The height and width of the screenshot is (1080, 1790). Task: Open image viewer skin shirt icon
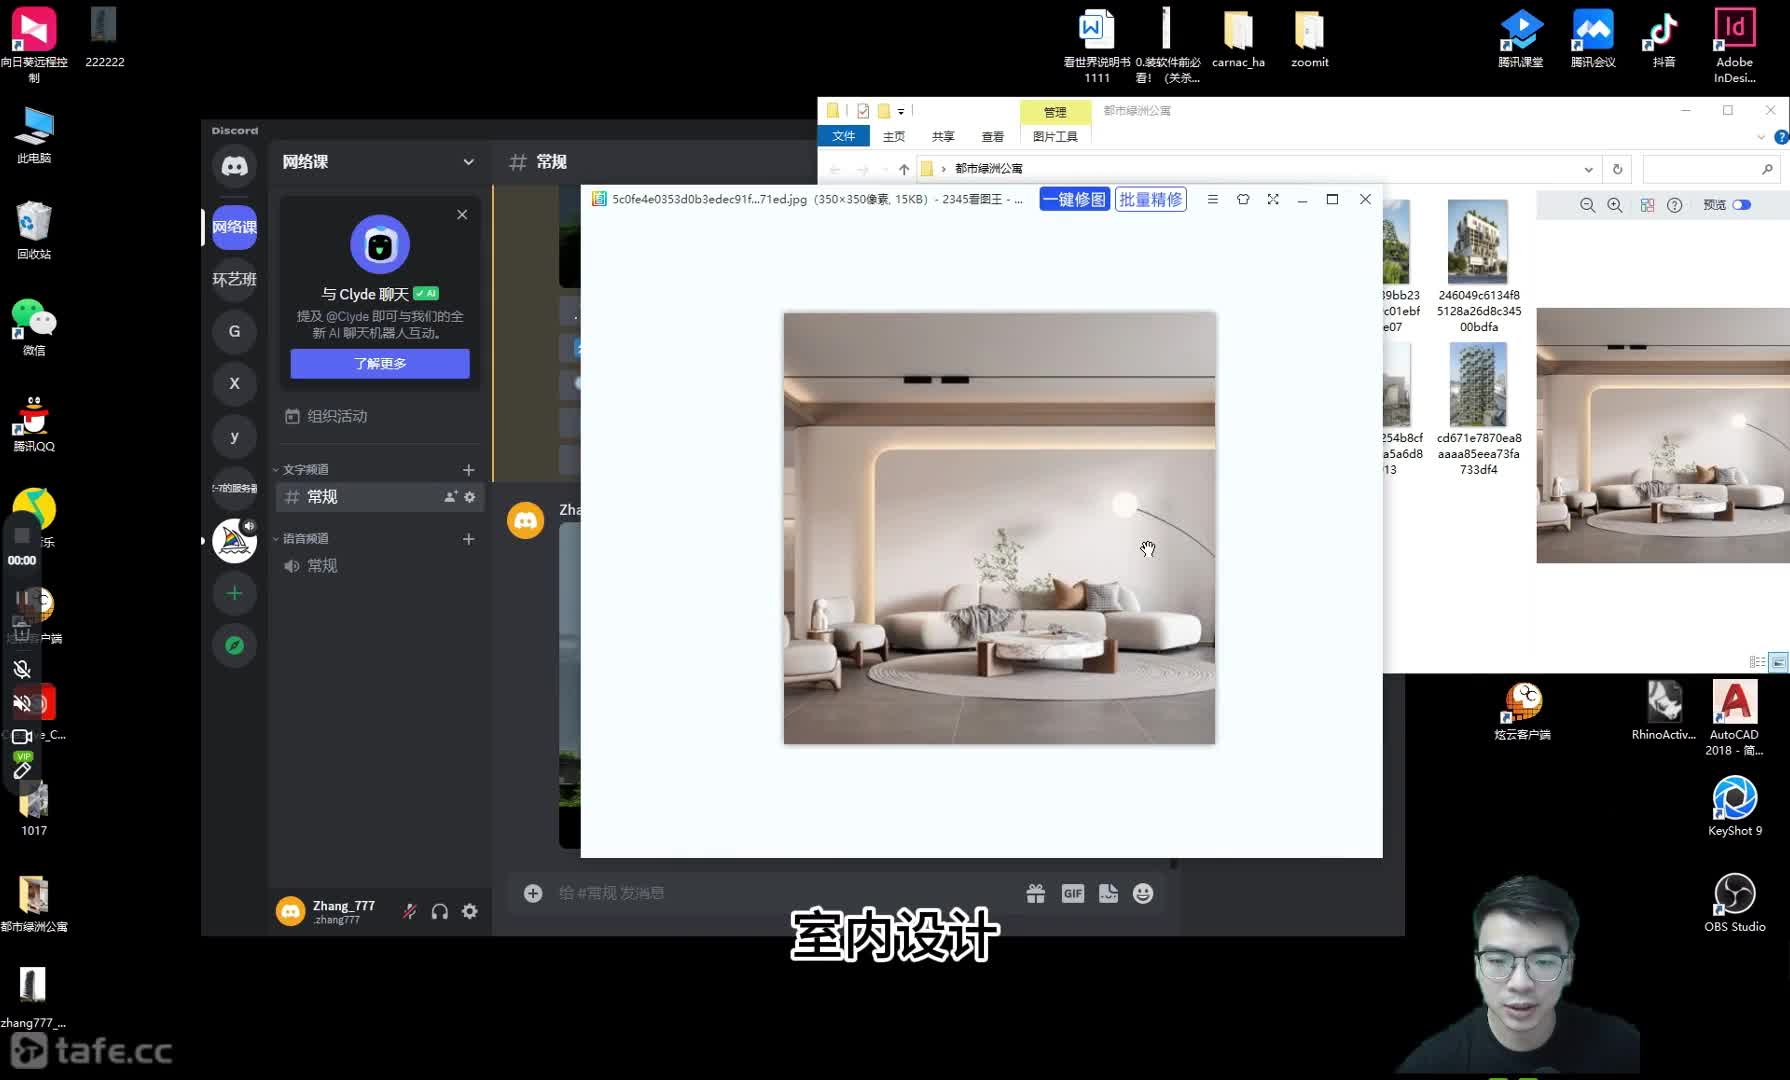pos(1243,199)
